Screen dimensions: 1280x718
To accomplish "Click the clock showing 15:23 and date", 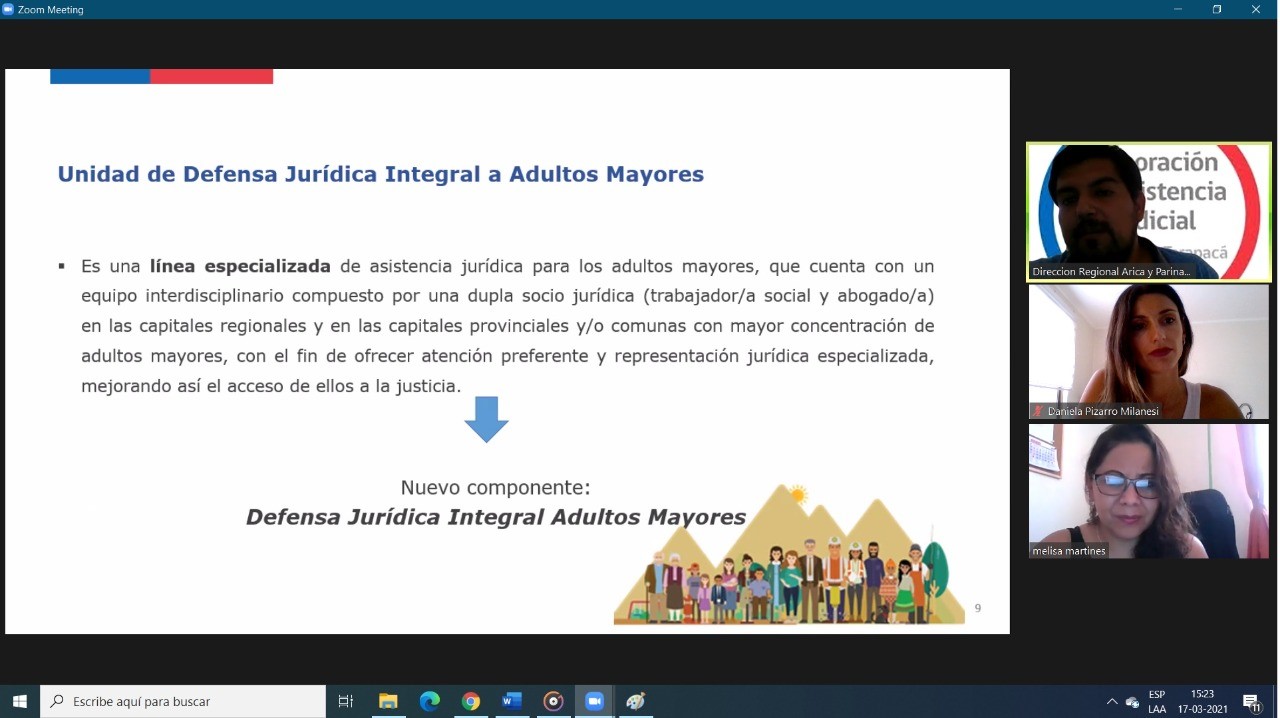I will click(x=1202, y=701).
